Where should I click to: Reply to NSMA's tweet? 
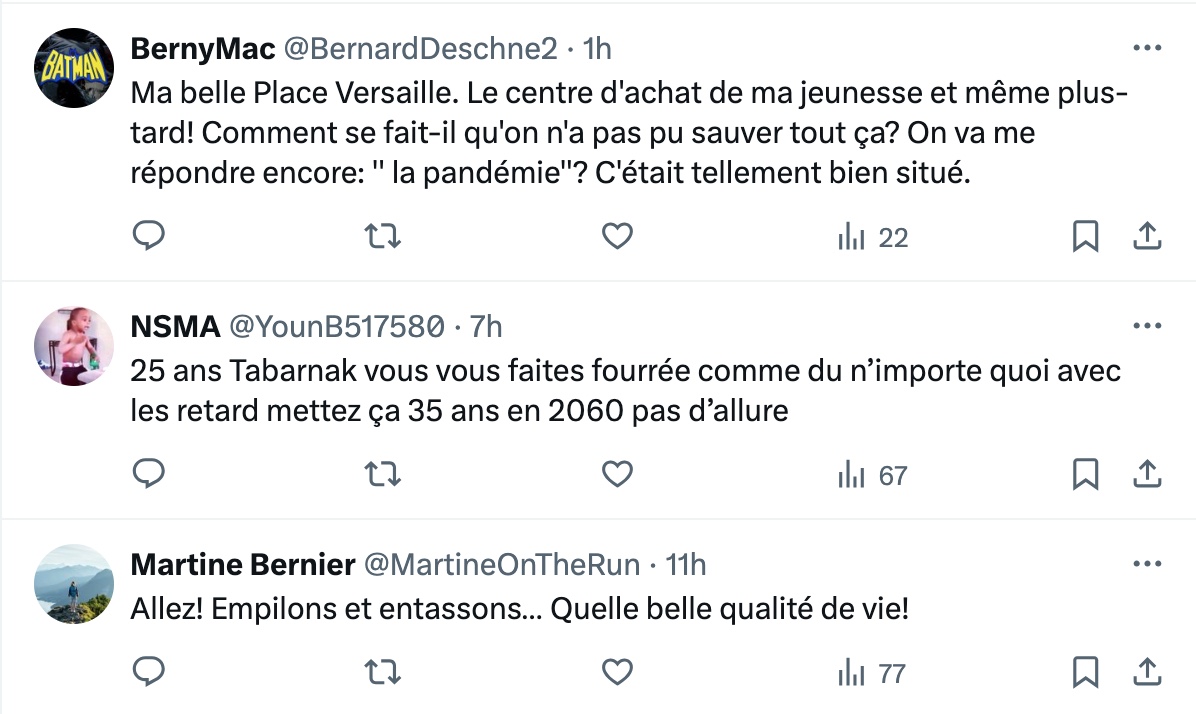coord(148,474)
